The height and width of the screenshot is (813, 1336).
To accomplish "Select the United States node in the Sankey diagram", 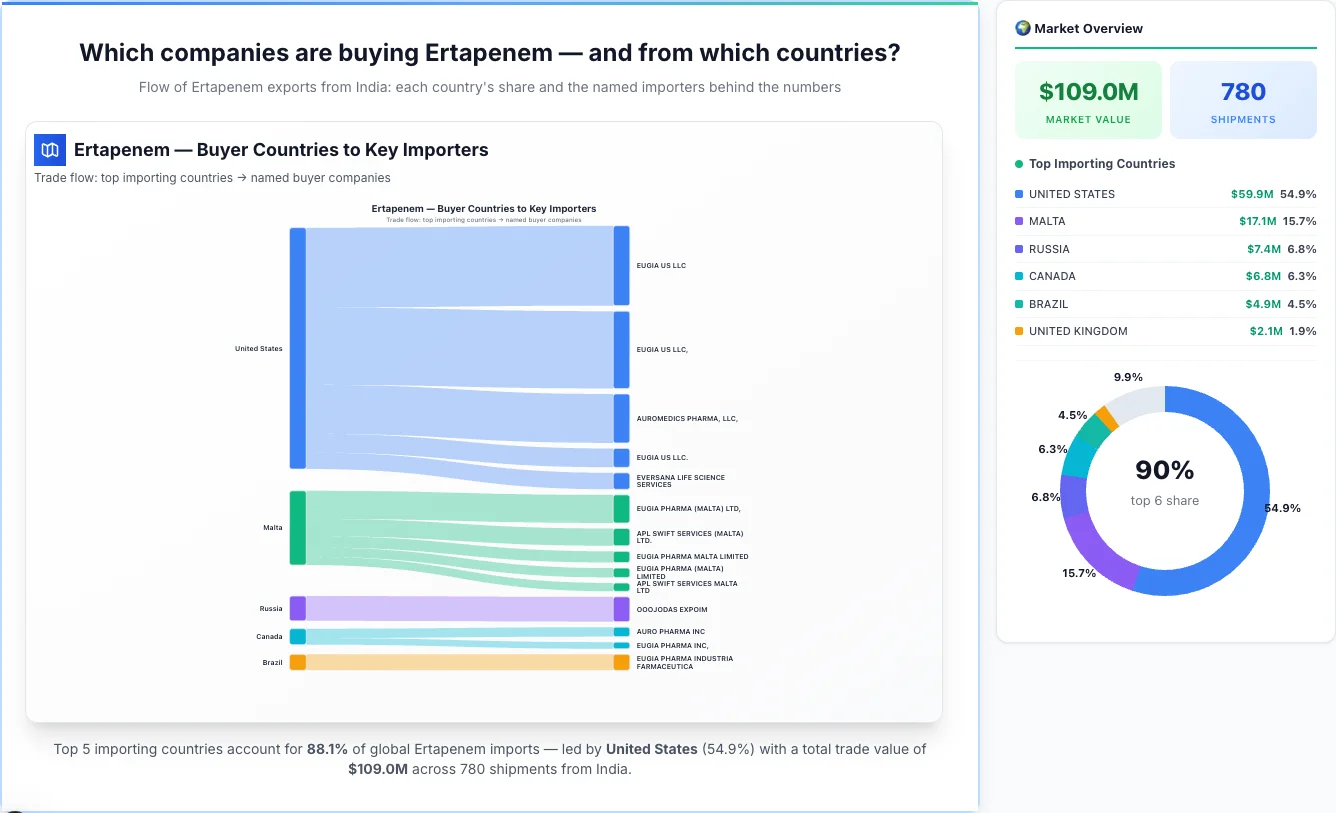I will [x=297, y=348].
